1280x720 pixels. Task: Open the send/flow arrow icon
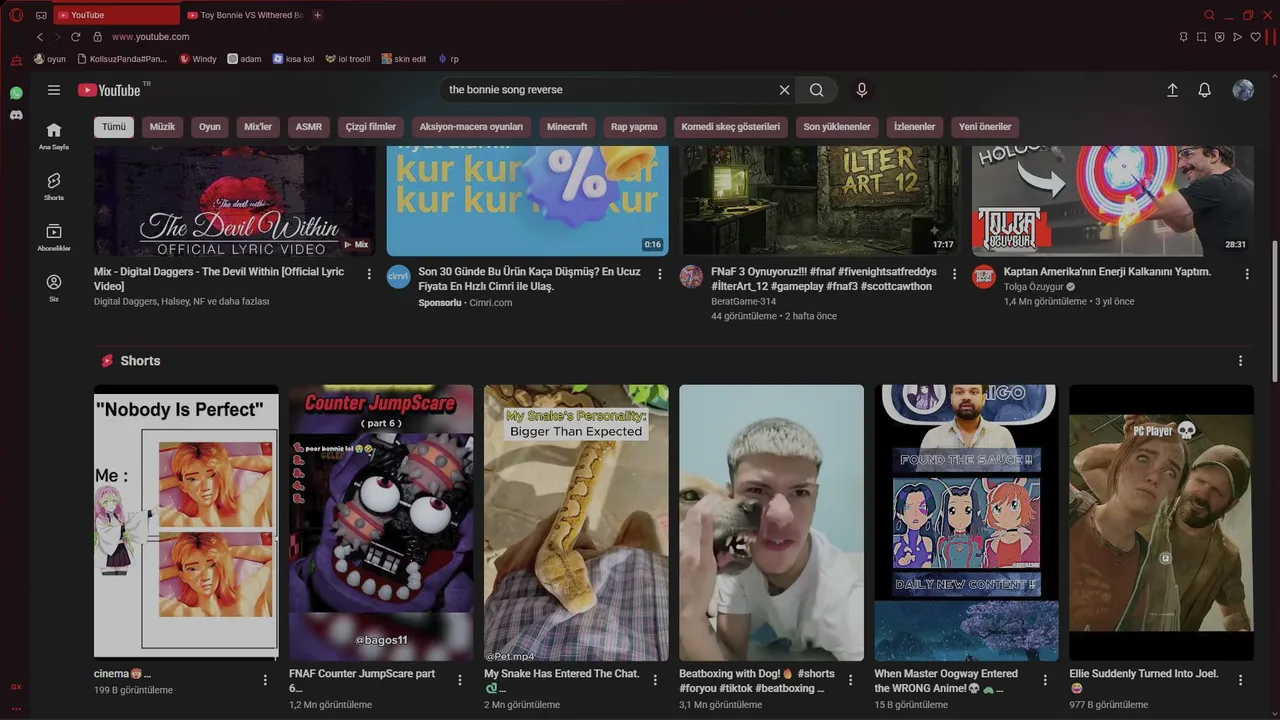(1237, 37)
